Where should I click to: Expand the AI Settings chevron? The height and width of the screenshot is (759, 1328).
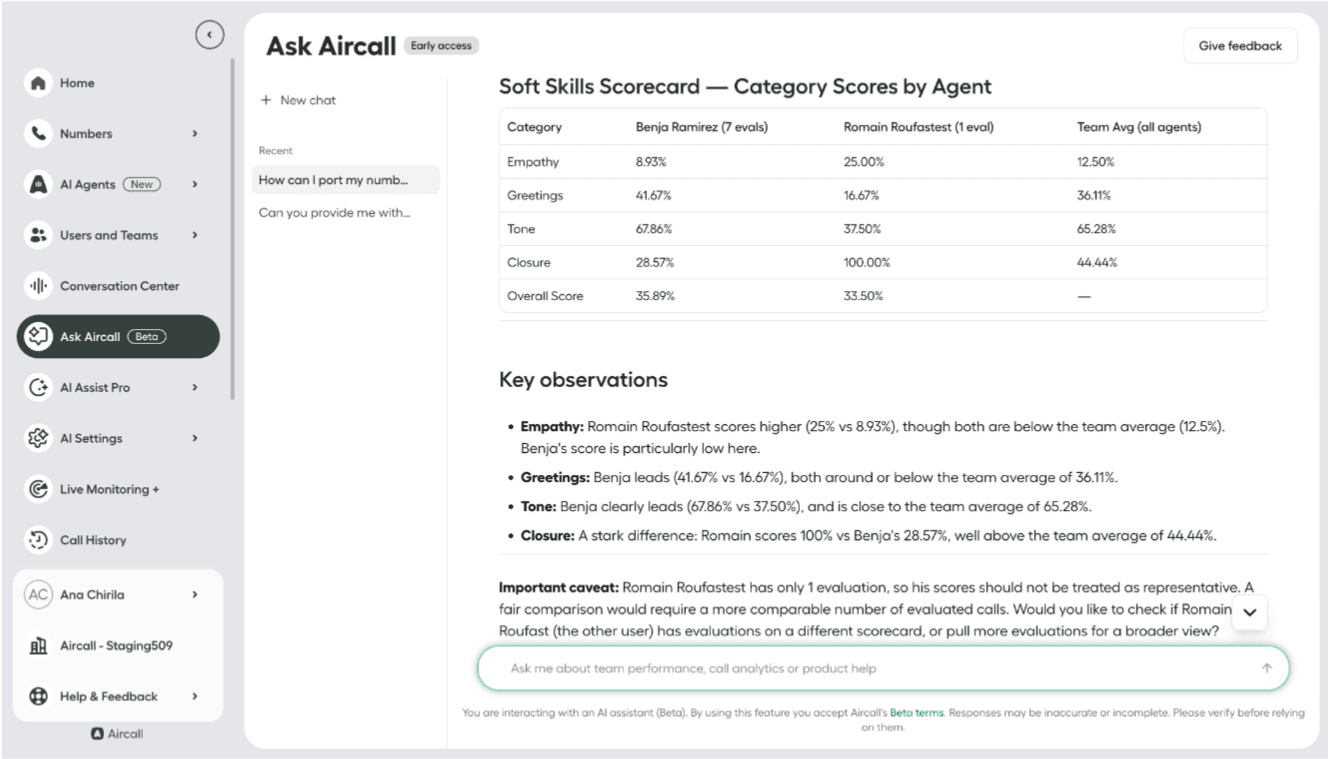coord(195,438)
